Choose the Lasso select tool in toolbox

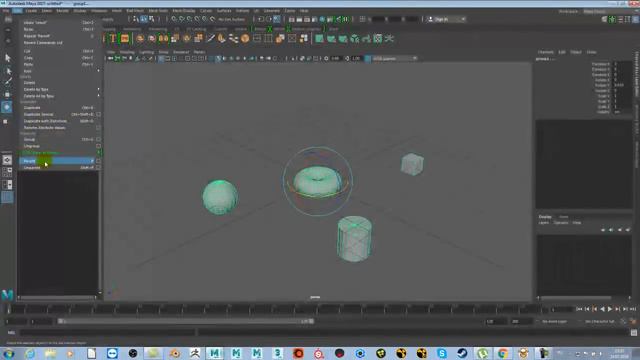click(7, 71)
